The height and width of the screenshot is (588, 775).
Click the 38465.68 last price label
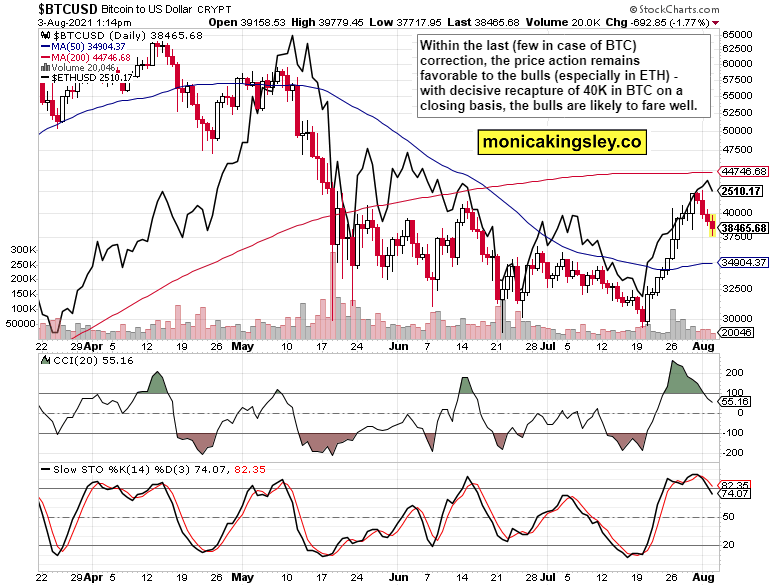click(744, 228)
